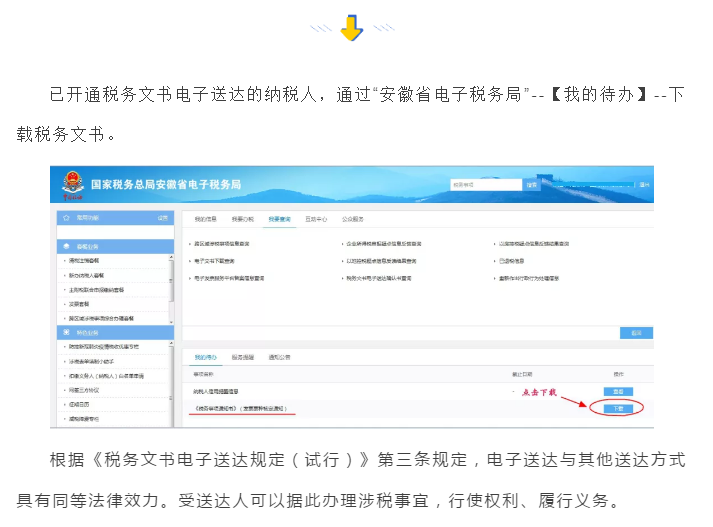Switch to 我的信息 tab
This screenshot has height=527, width=713.
tap(205, 218)
